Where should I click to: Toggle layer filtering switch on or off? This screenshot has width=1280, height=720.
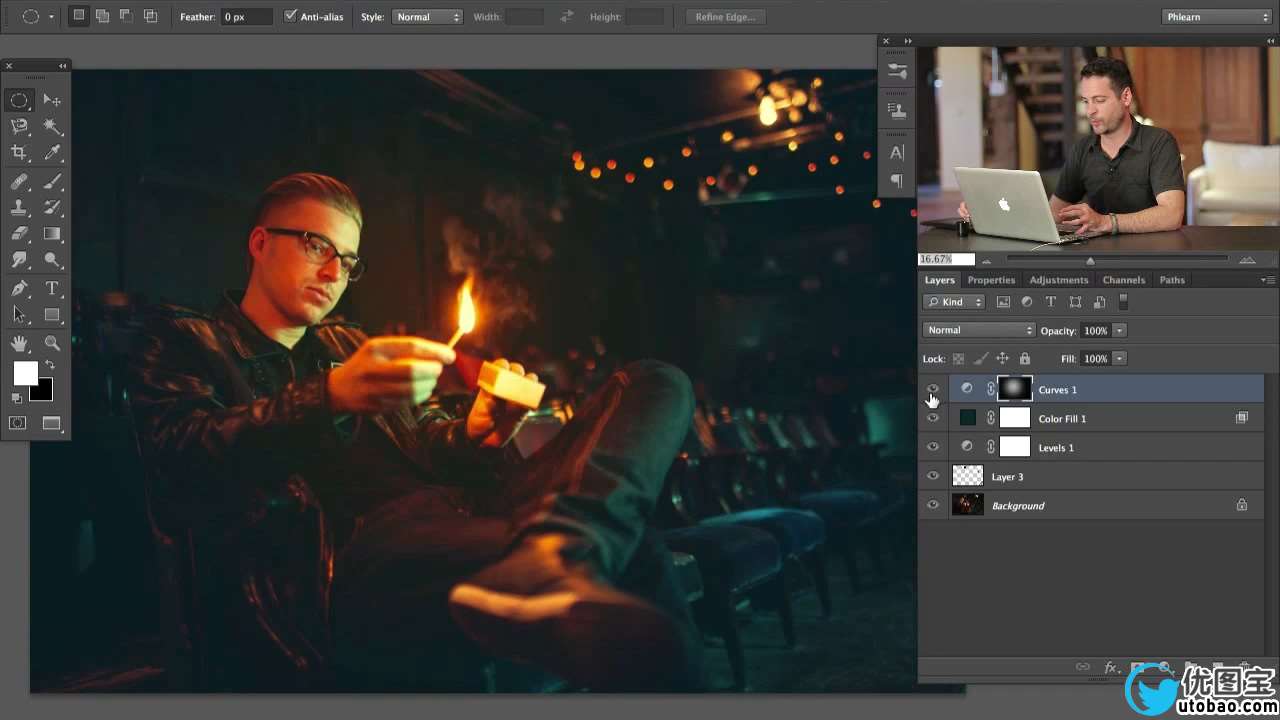(x=1123, y=301)
